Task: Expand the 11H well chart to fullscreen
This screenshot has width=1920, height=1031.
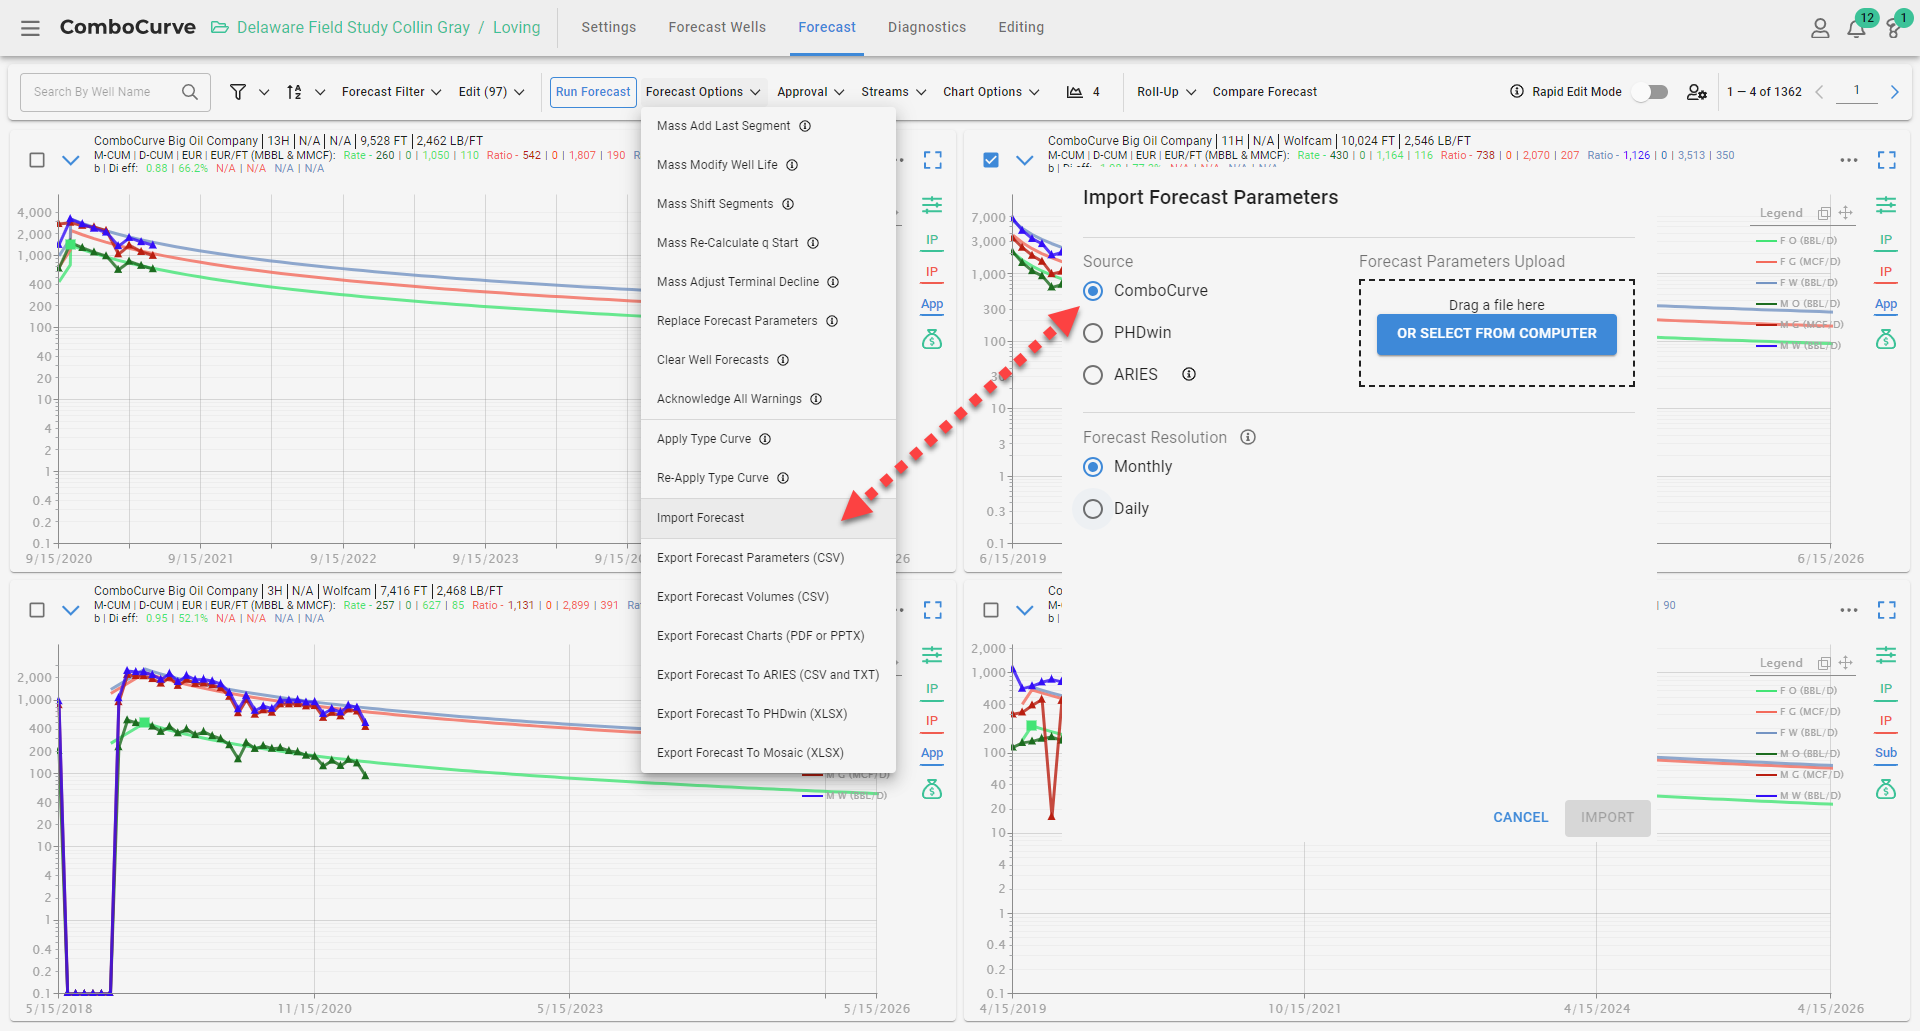Action: pyautogui.click(x=1887, y=160)
